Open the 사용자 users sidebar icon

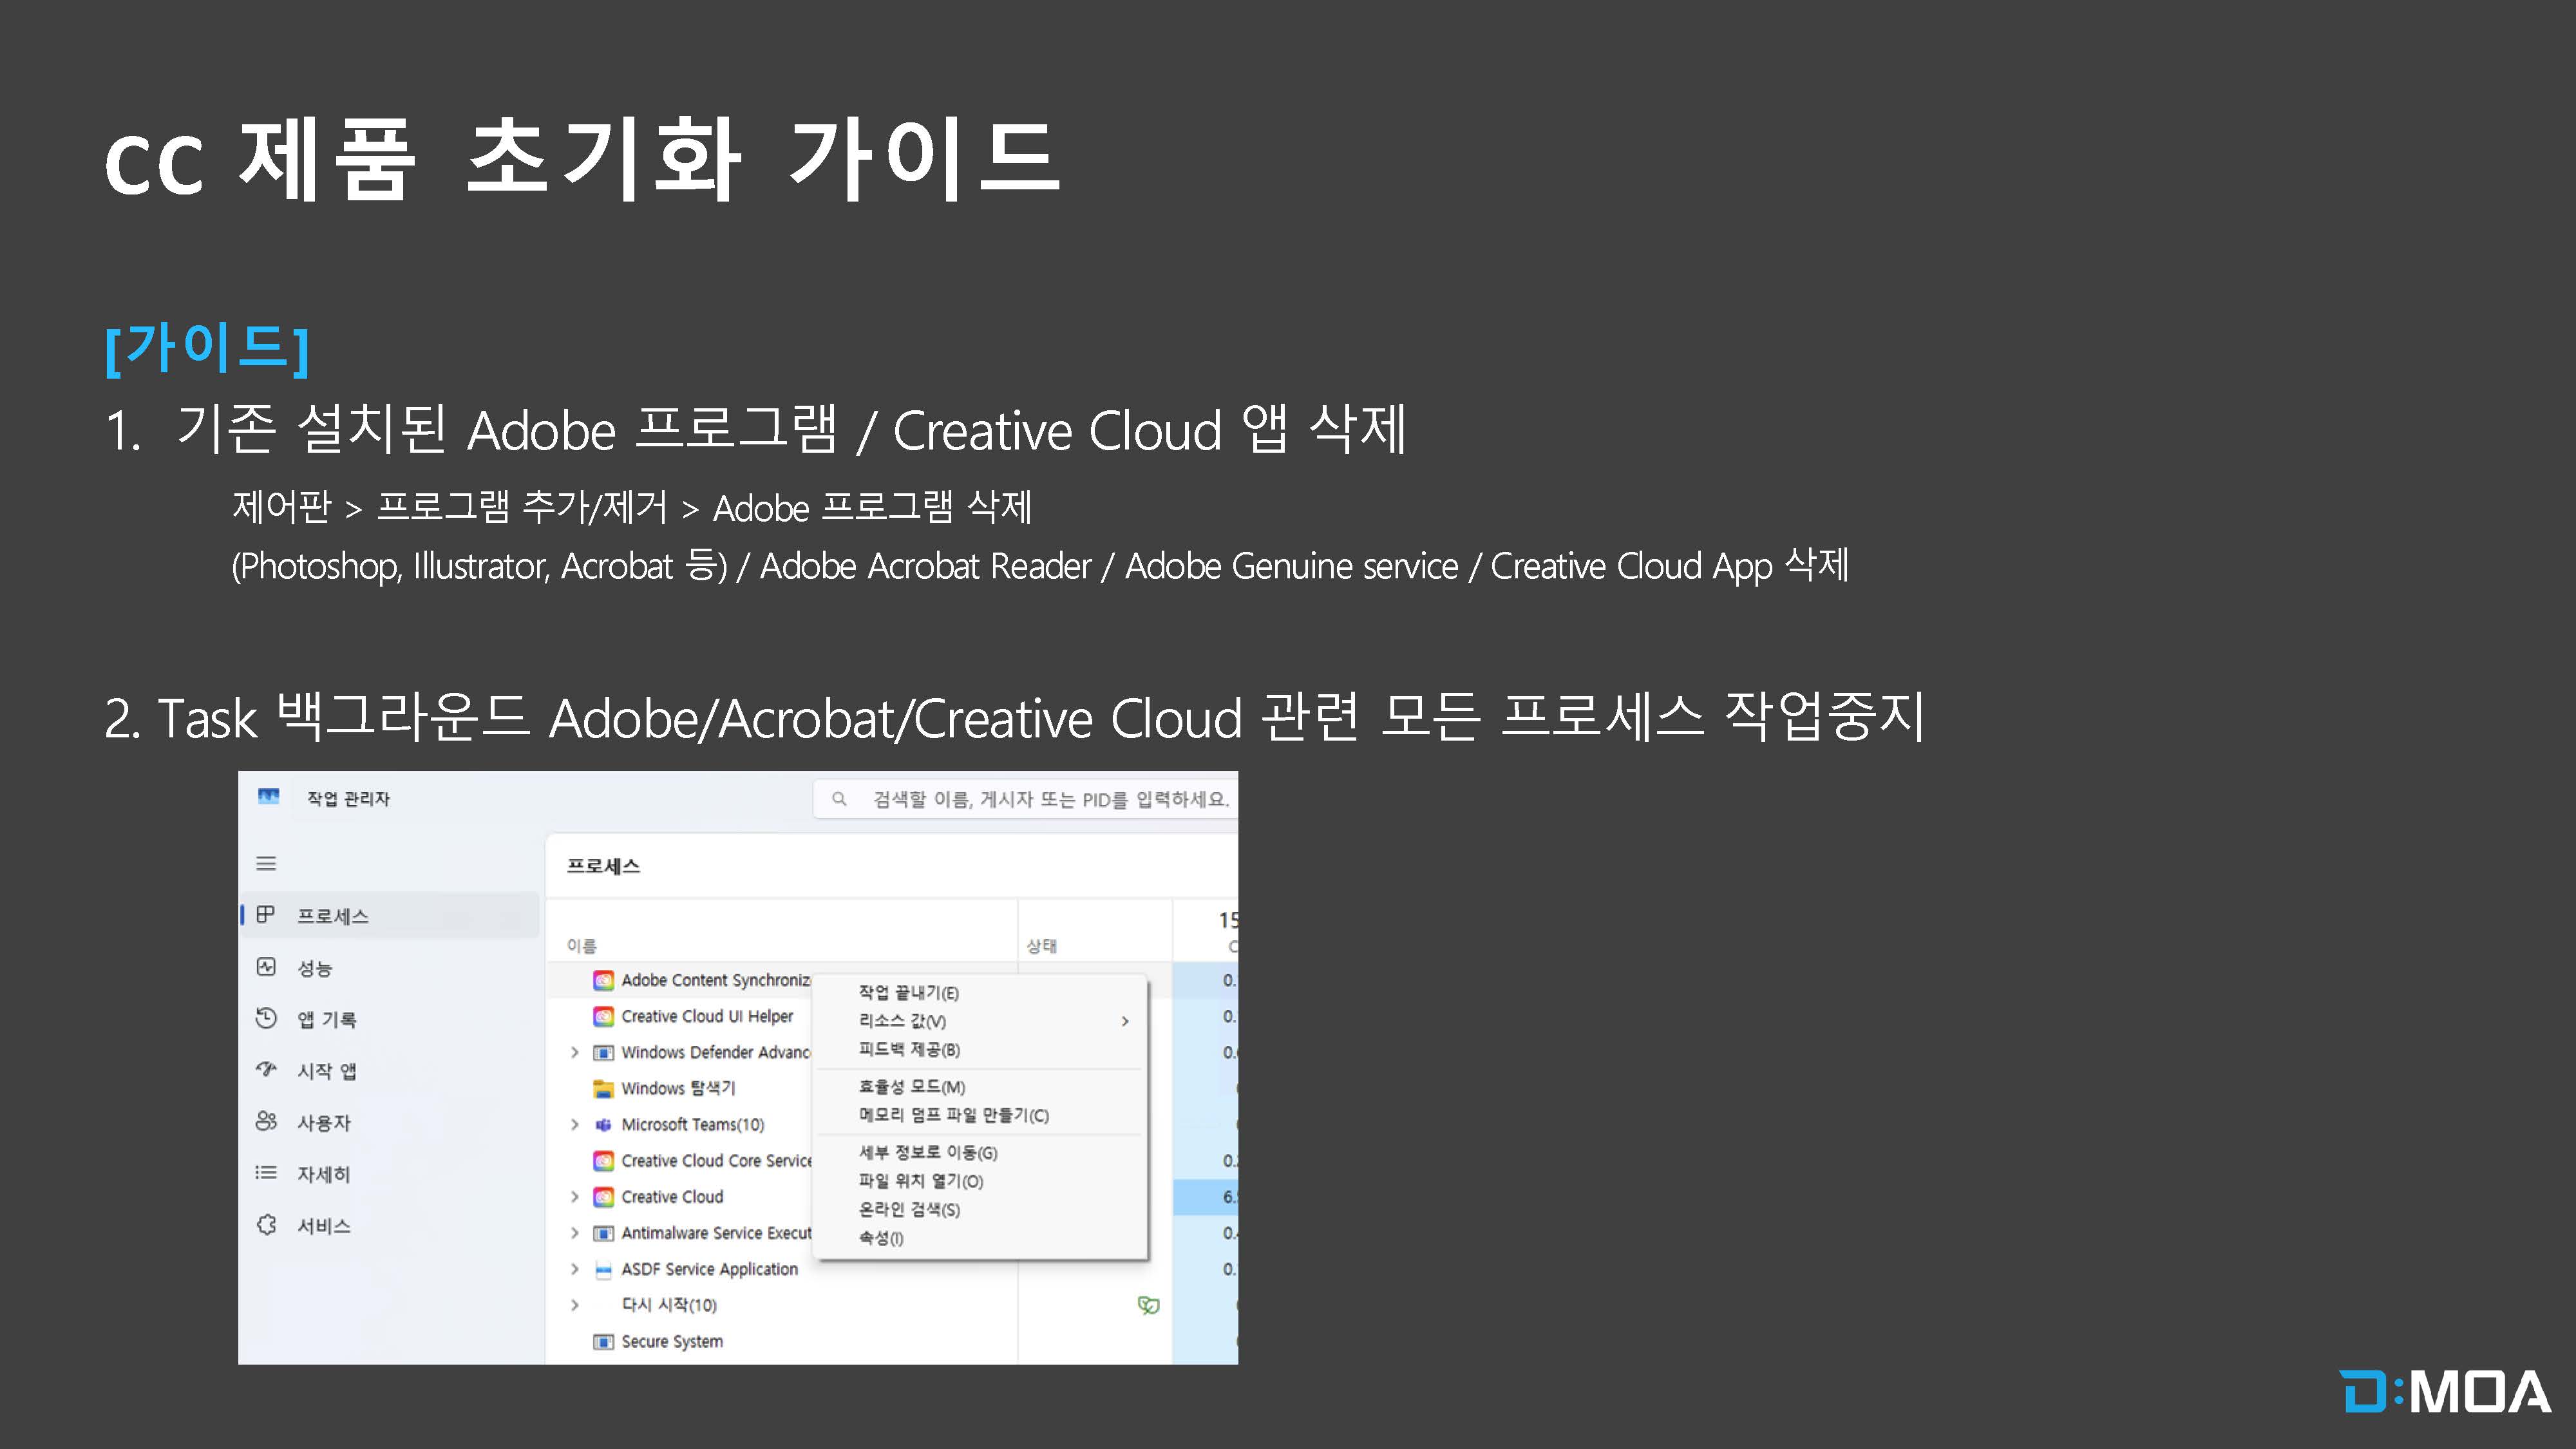[266, 1121]
